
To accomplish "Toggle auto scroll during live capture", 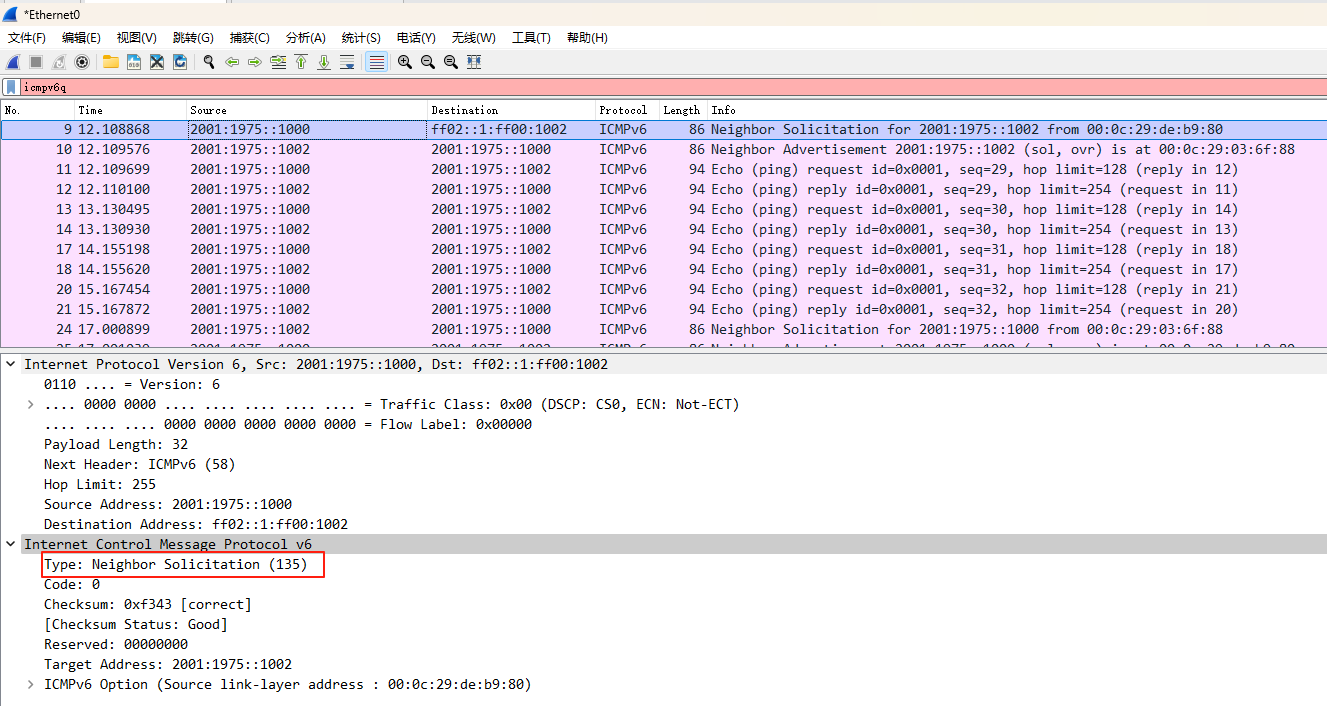I will tap(347, 62).
